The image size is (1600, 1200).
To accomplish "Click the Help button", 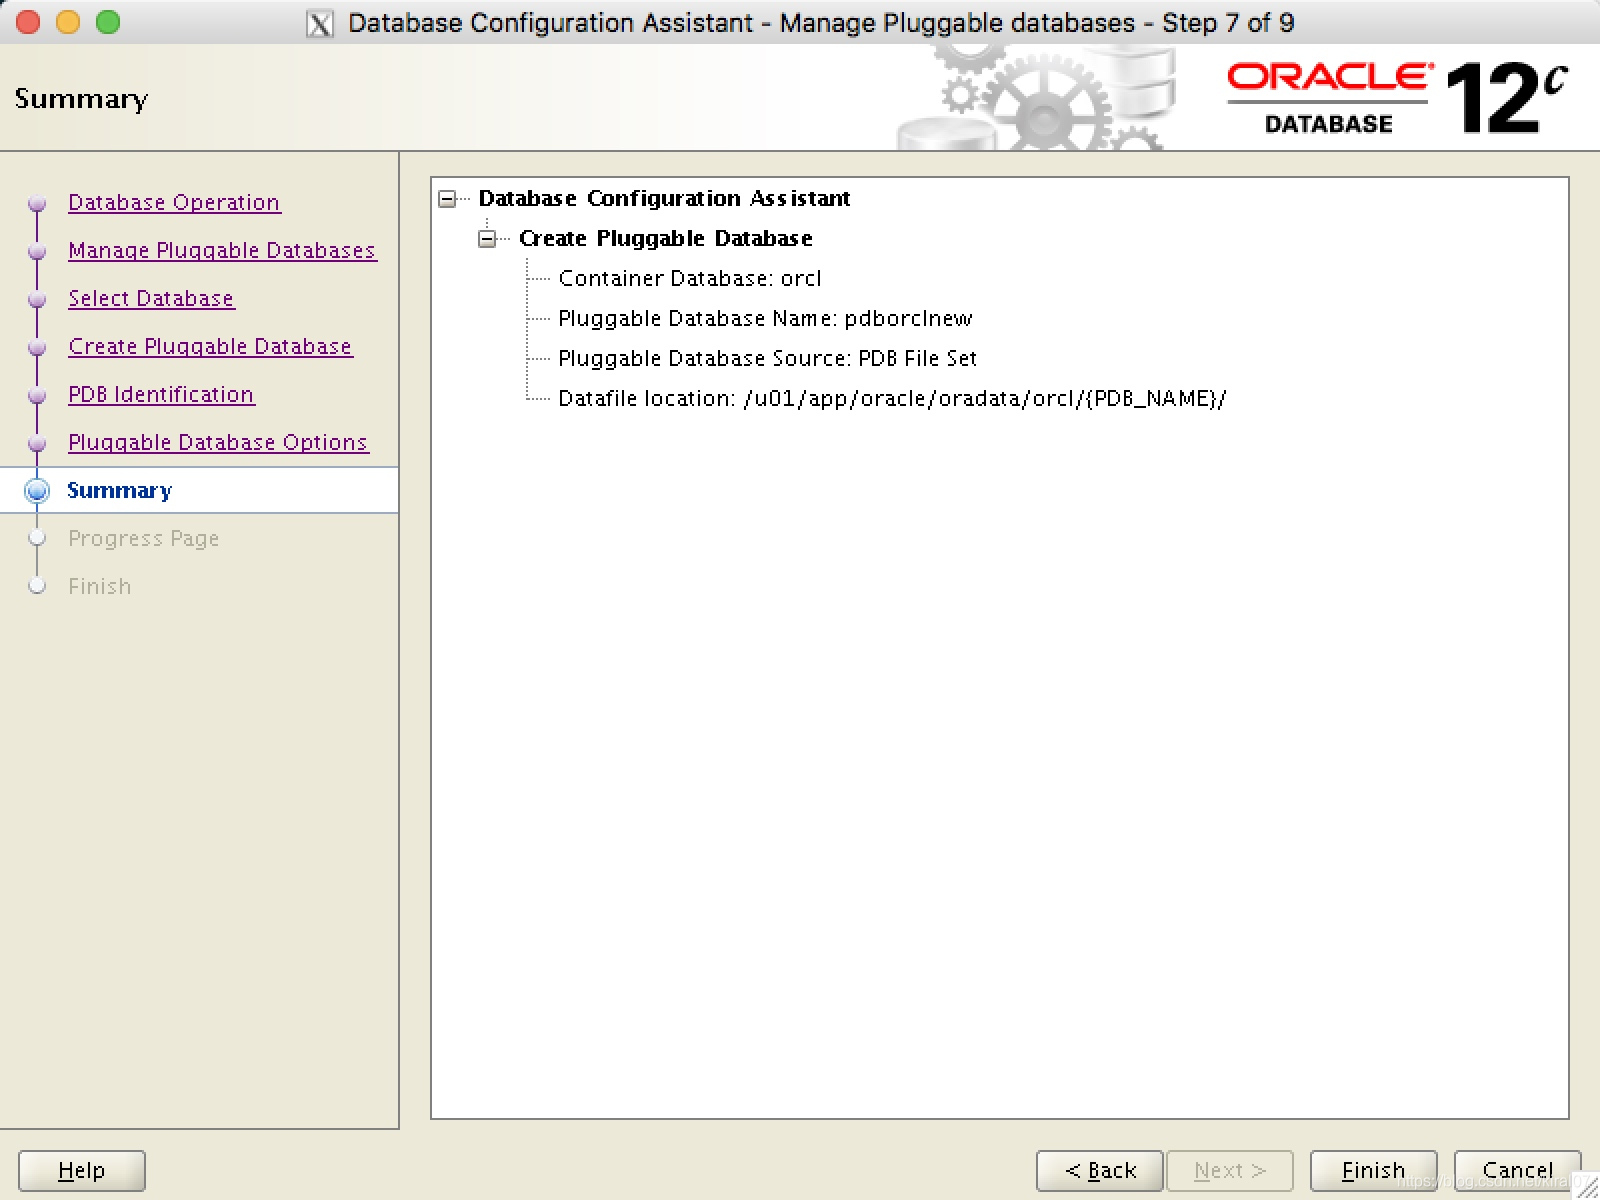I will (x=82, y=1170).
